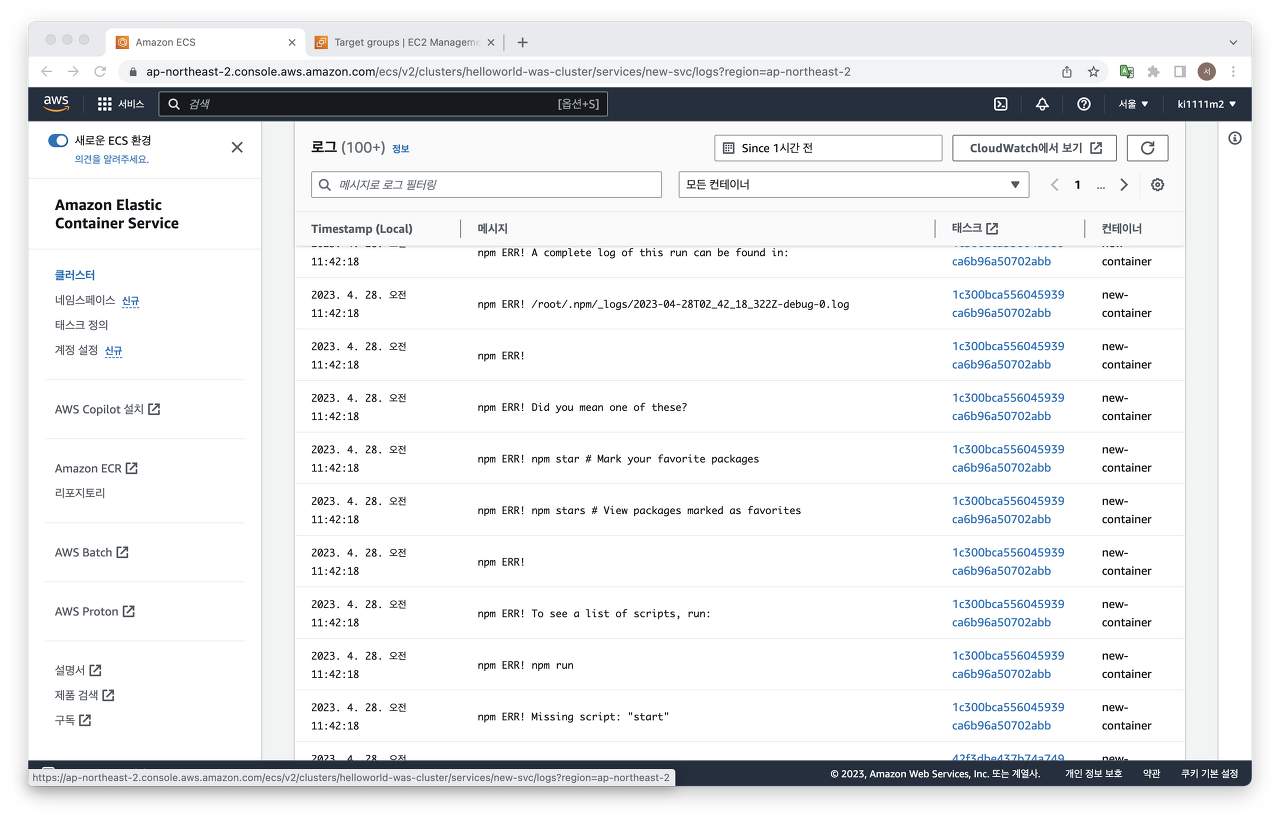
Task: Bookmark this page with star icon
Action: pyautogui.click(x=1094, y=72)
